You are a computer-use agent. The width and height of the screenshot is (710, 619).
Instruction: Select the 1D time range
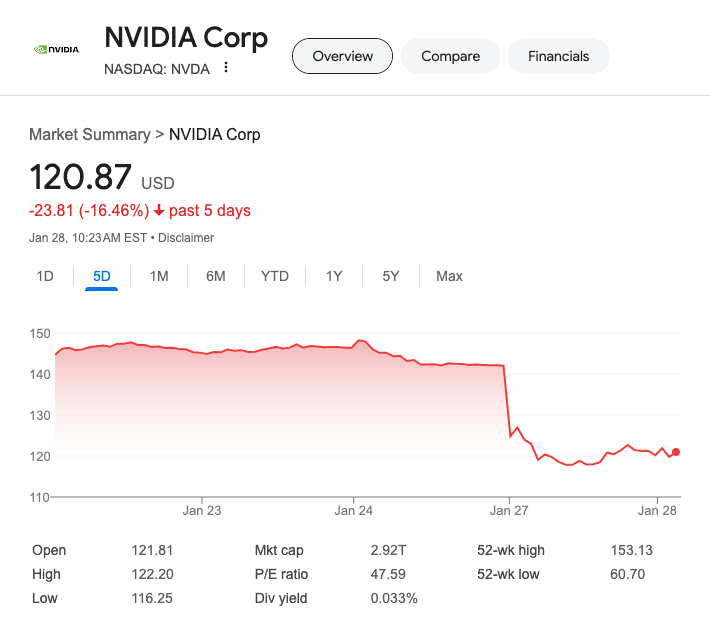45,276
